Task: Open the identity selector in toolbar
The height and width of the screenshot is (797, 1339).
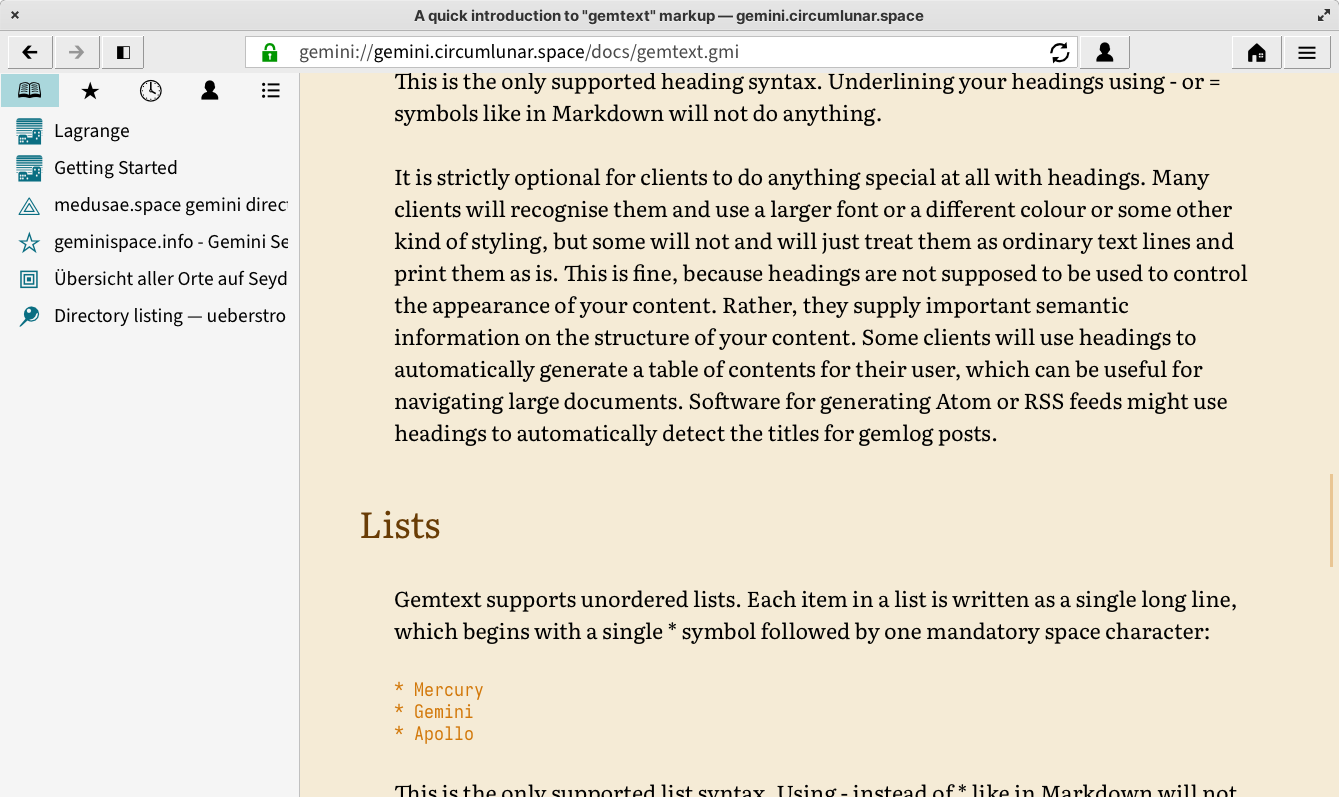Action: click(x=1104, y=52)
